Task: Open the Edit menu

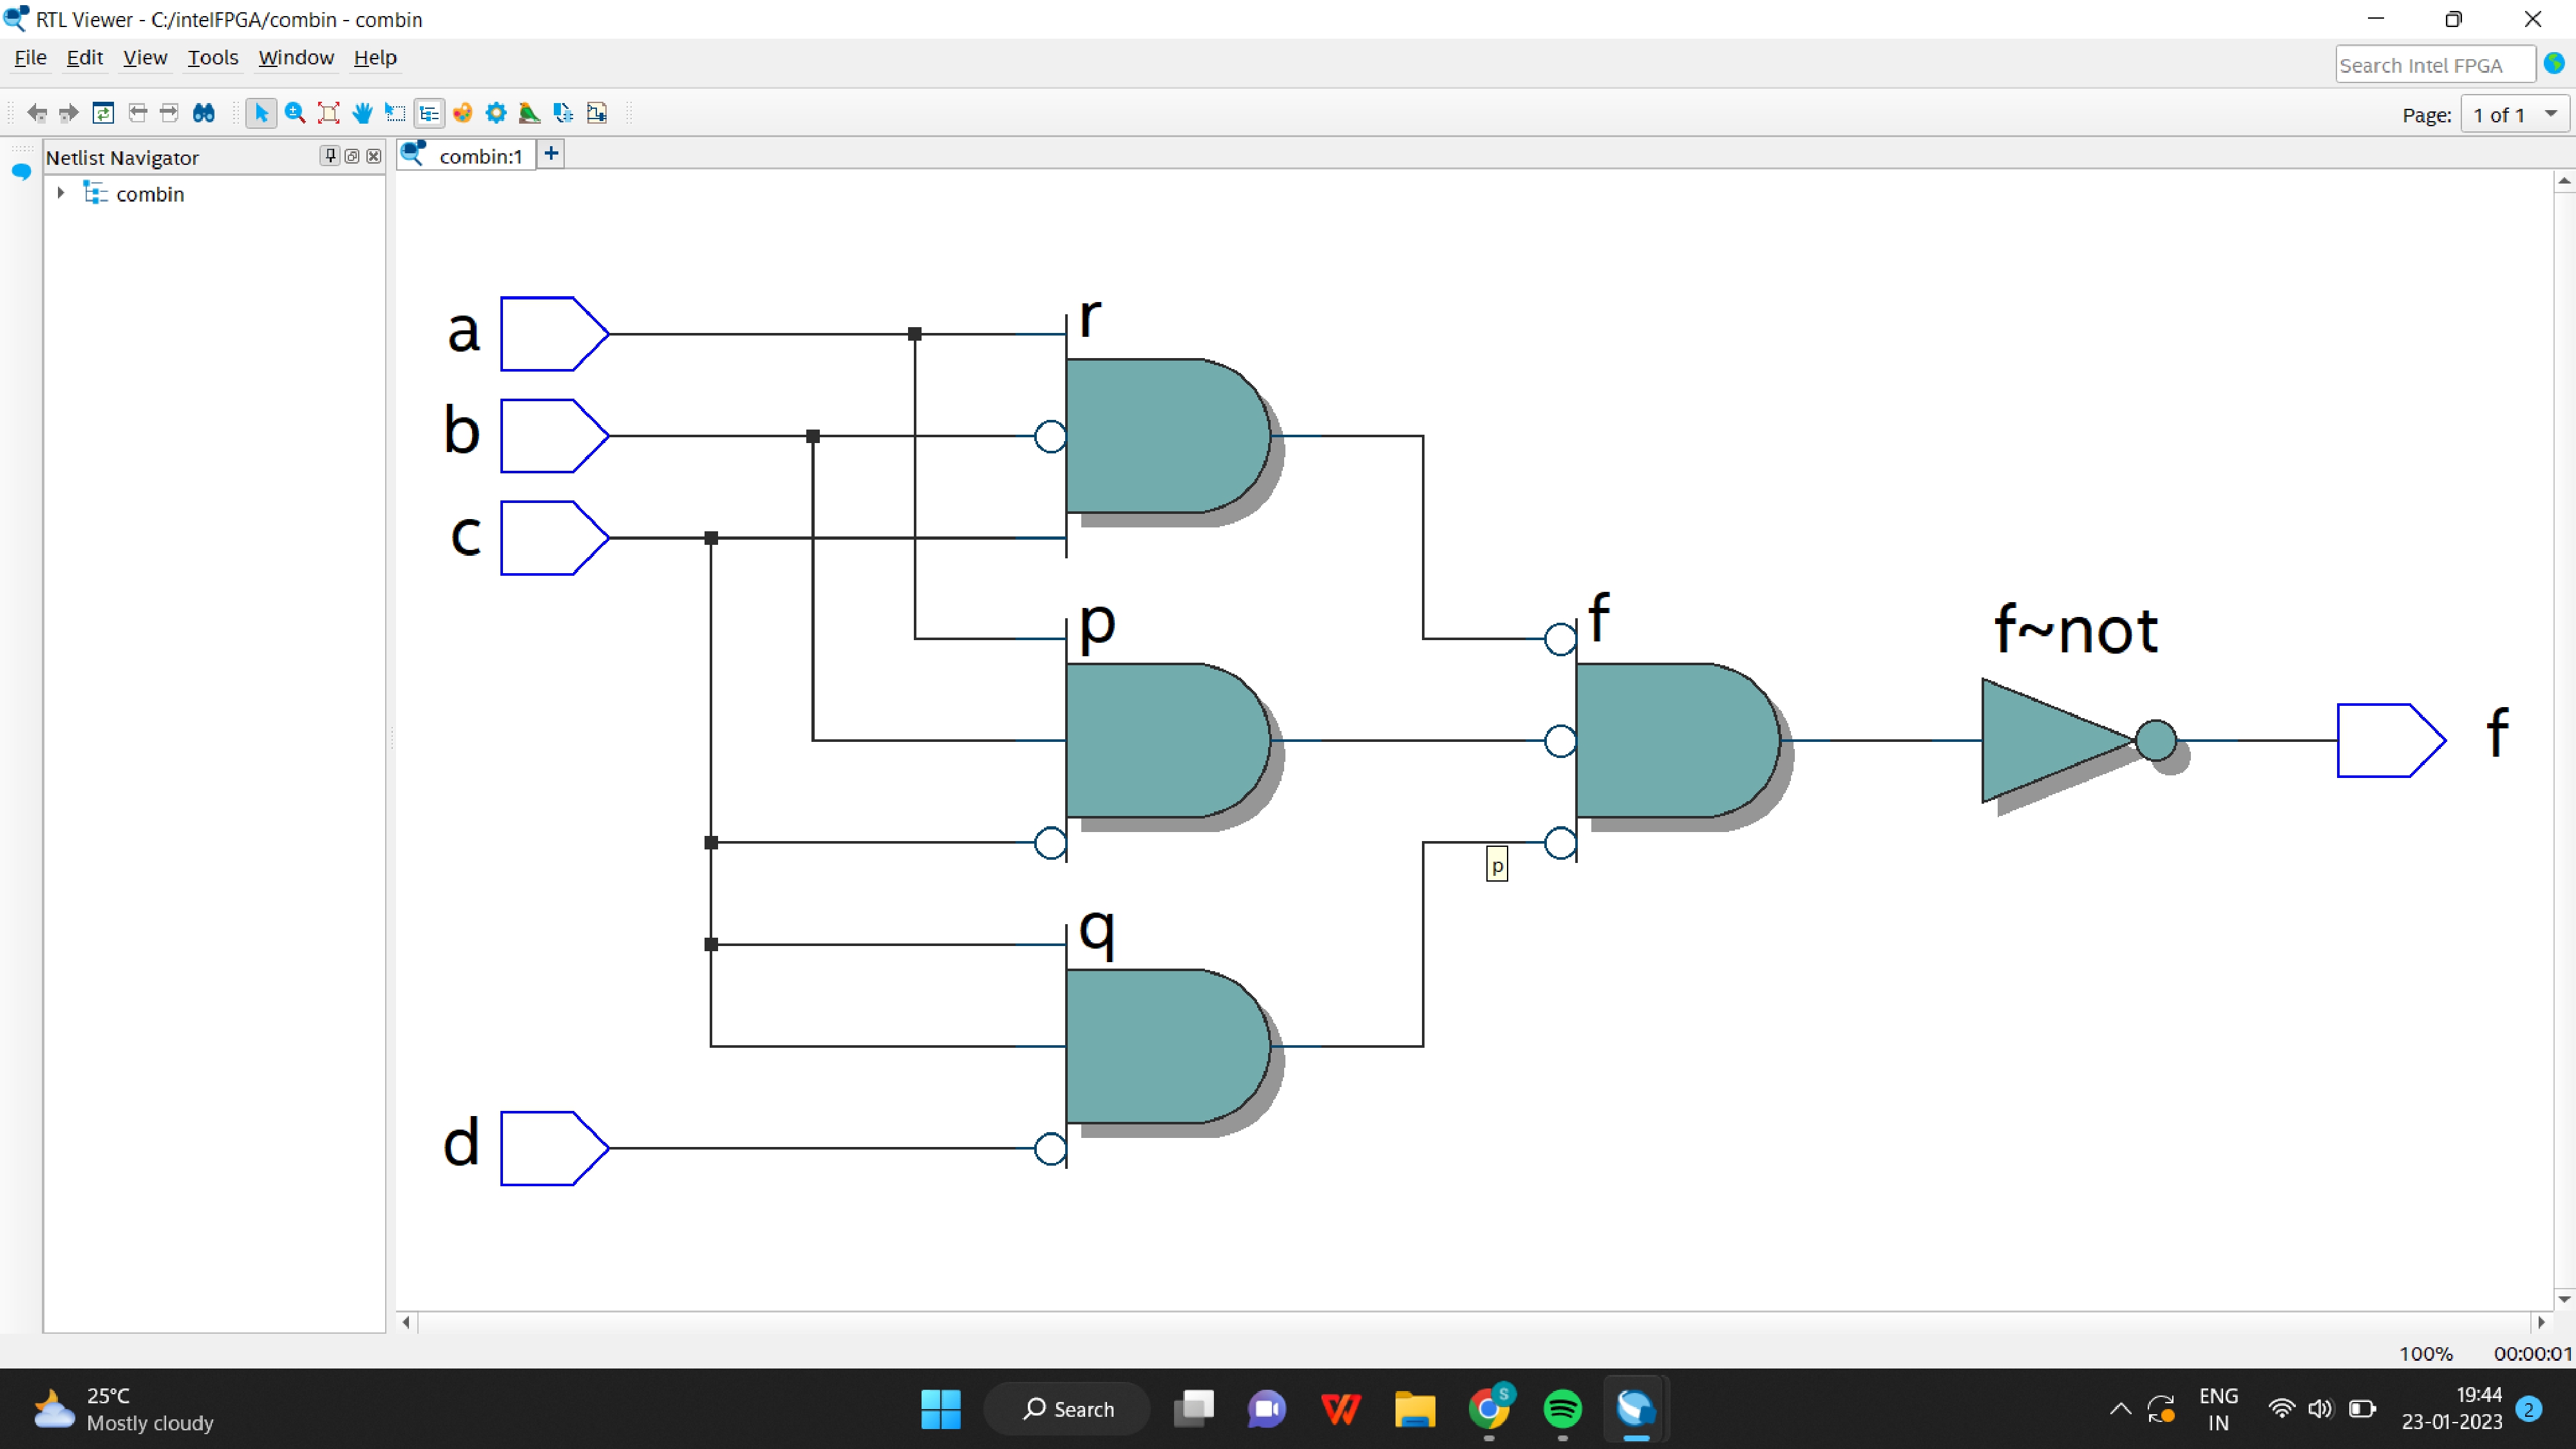Action: coord(85,58)
